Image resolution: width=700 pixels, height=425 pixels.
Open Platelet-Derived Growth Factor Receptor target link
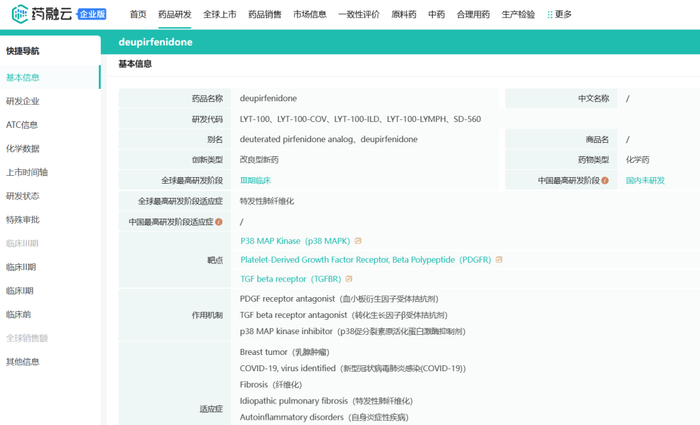click(x=366, y=260)
